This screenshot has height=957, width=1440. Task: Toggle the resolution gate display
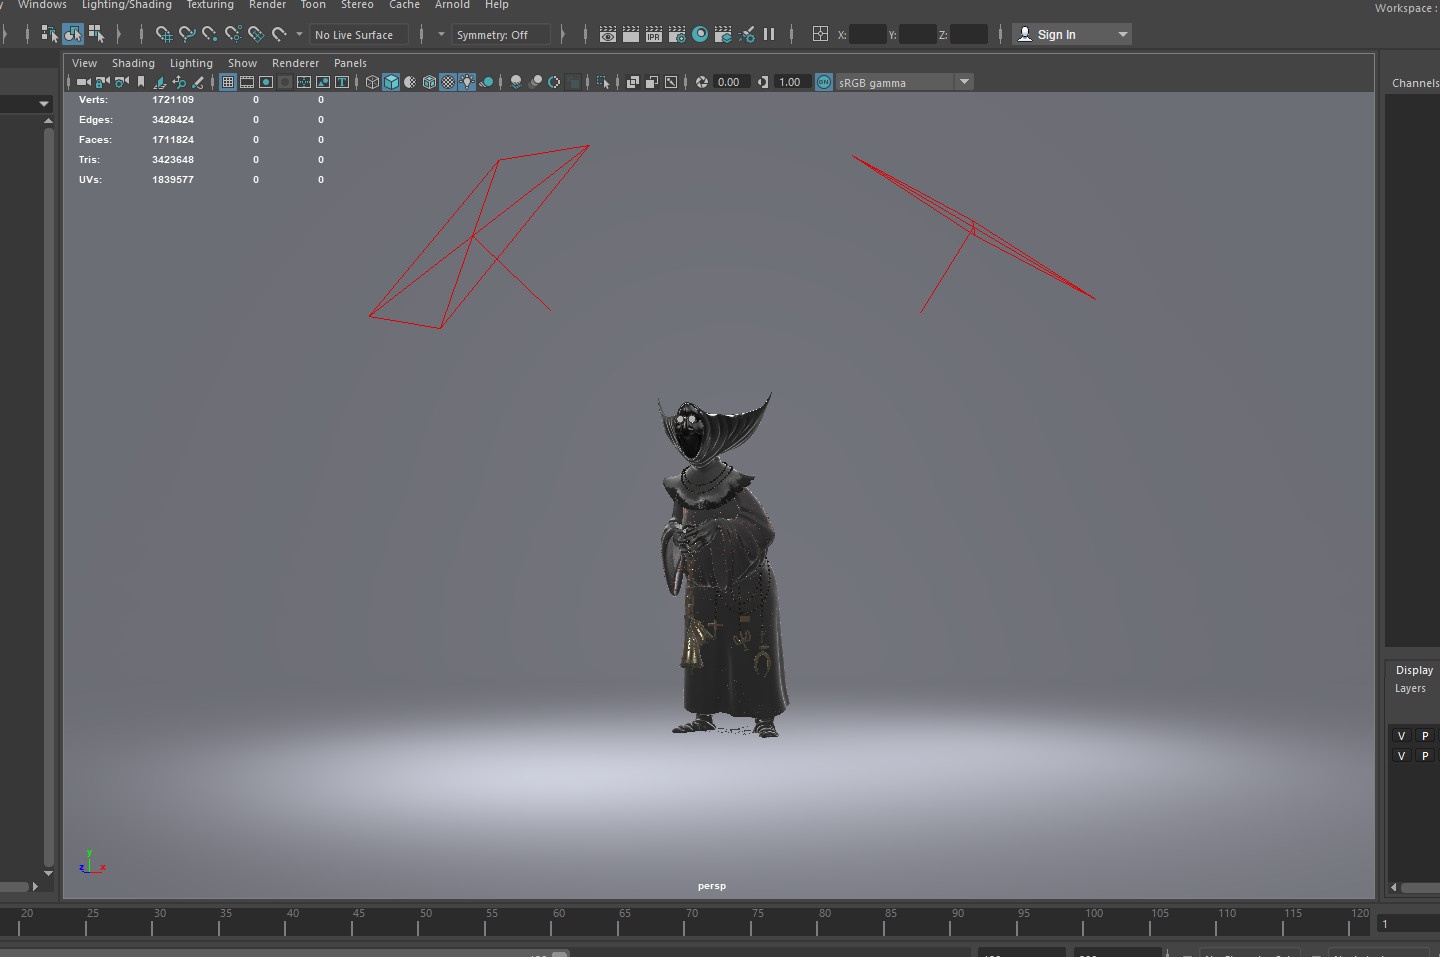coord(266,82)
